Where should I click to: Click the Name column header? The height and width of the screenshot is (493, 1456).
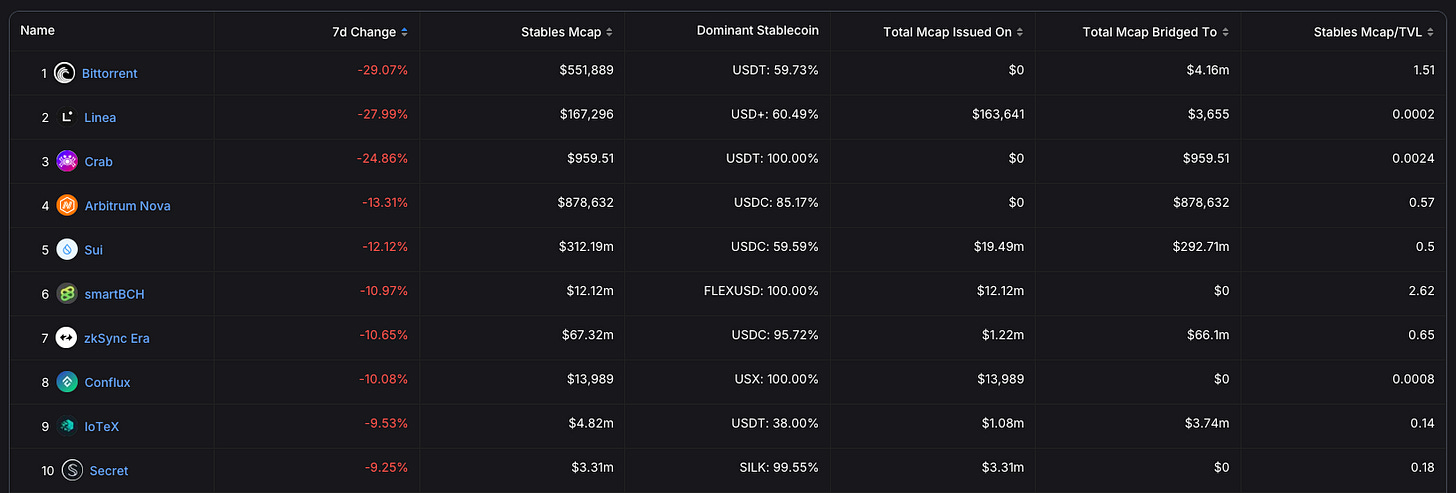click(37, 31)
